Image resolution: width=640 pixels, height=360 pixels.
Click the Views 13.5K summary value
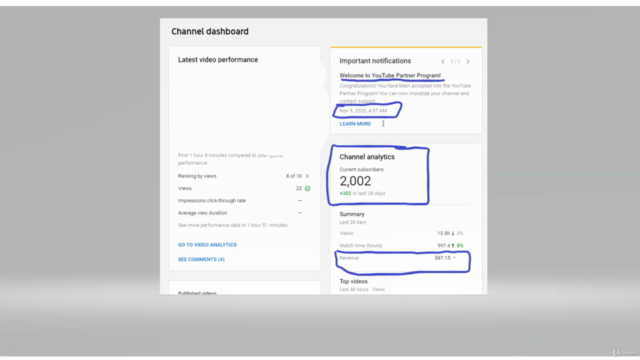pos(444,233)
